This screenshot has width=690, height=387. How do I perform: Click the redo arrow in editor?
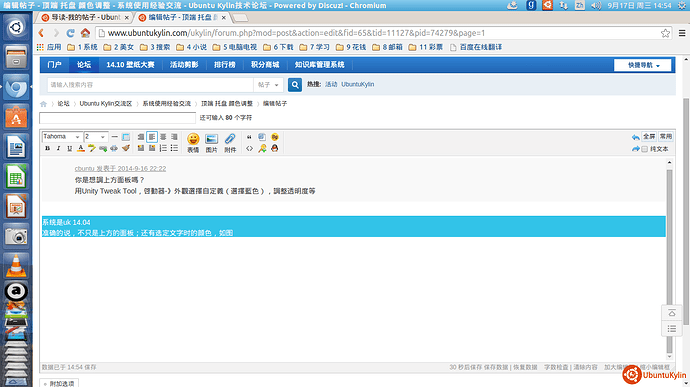[635, 149]
